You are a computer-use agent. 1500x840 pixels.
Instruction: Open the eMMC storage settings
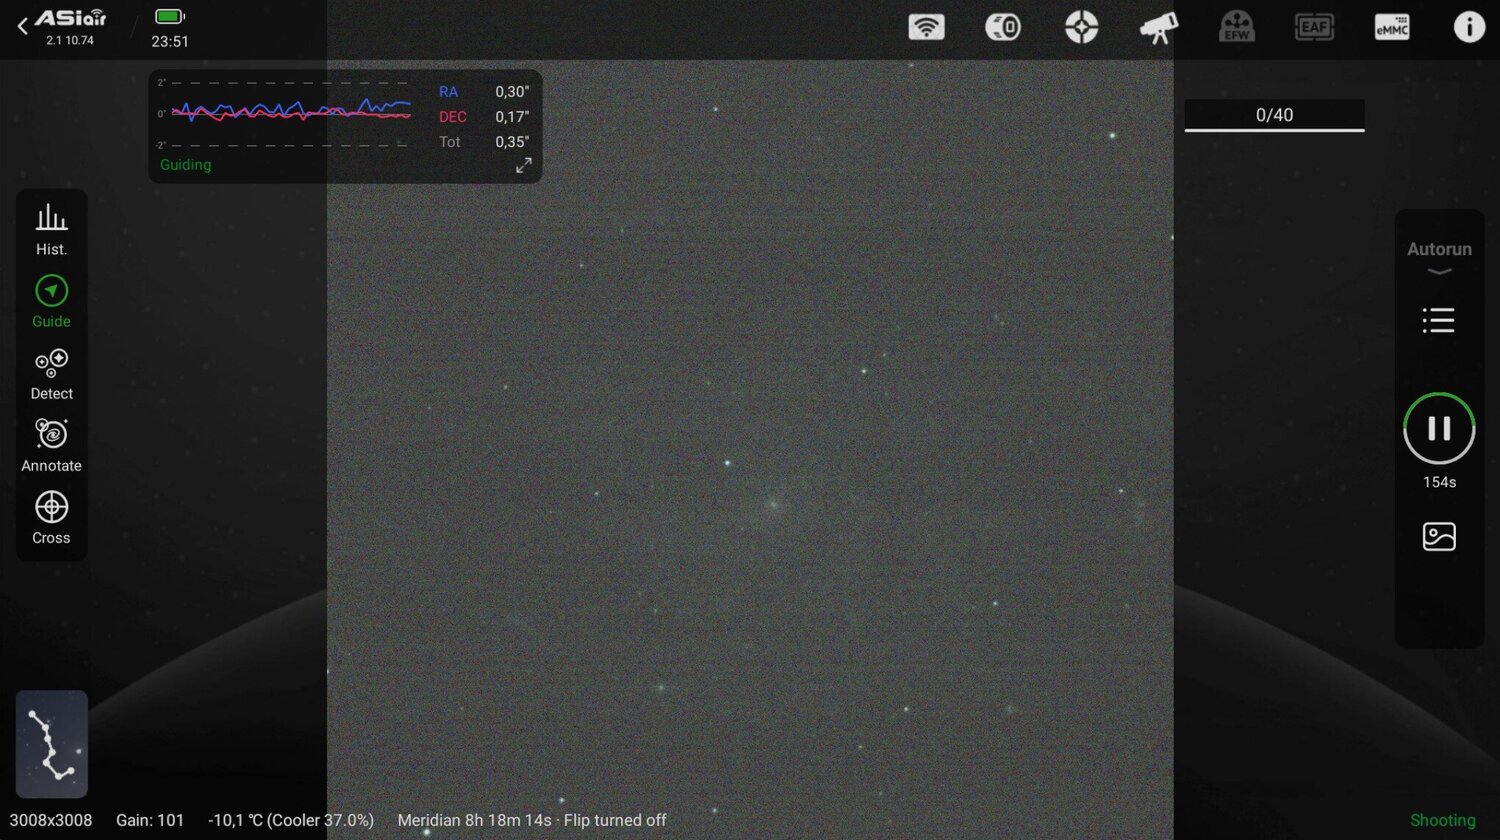click(x=1392, y=27)
